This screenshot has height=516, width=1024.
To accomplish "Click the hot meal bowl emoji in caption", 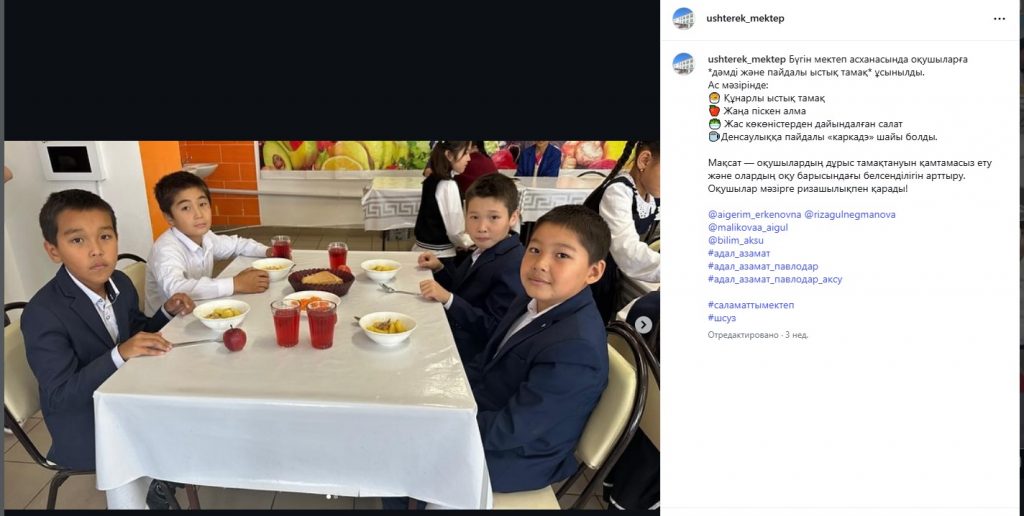I will pos(714,98).
